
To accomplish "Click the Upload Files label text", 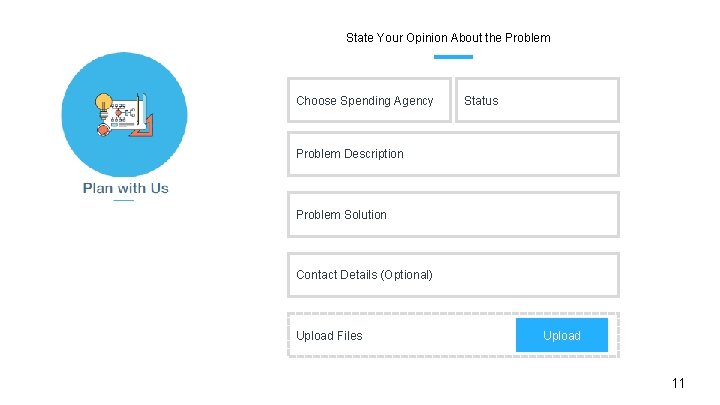I will click(x=329, y=336).
